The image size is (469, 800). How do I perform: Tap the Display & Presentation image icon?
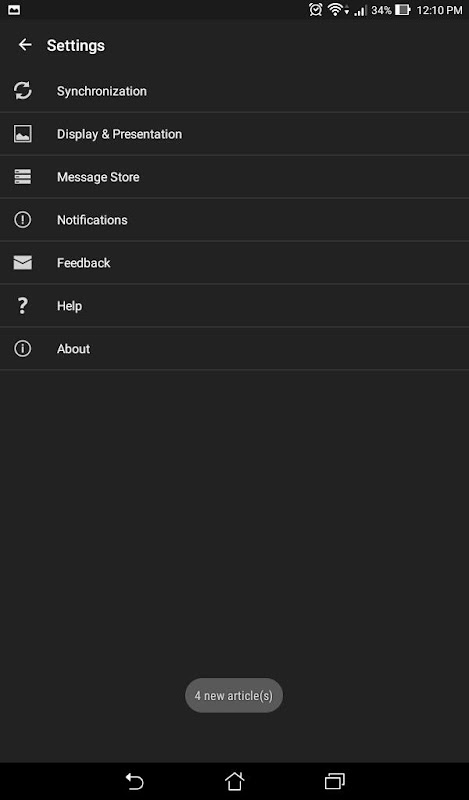pyautogui.click(x=22, y=134)
